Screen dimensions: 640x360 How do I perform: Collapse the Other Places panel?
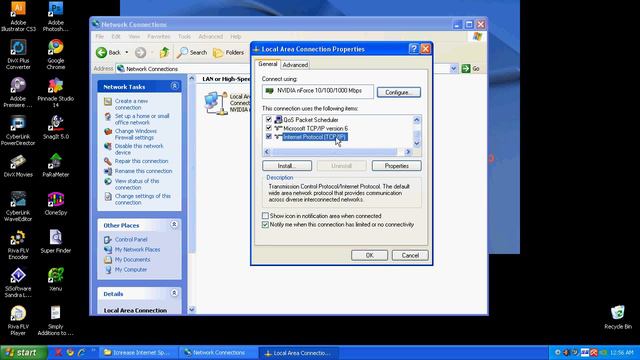coord(174,224)
